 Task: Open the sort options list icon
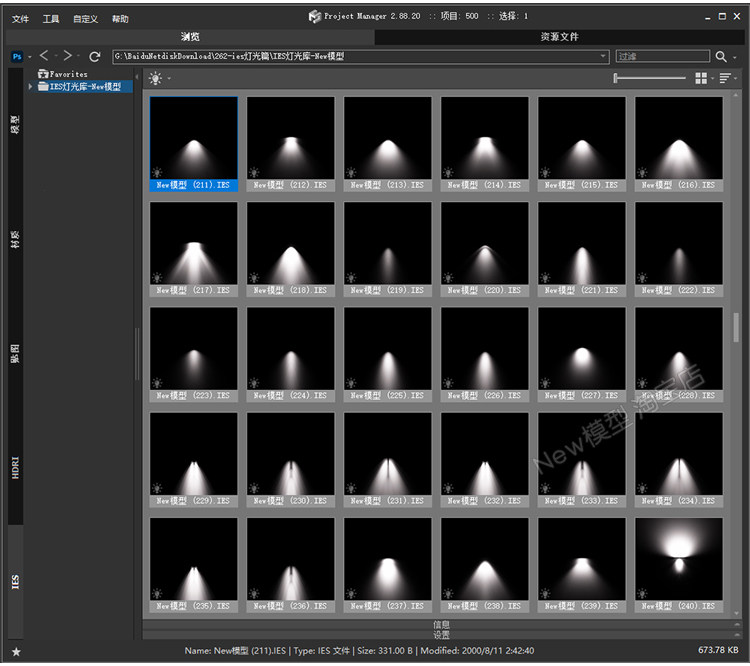(x=725, y=78)
